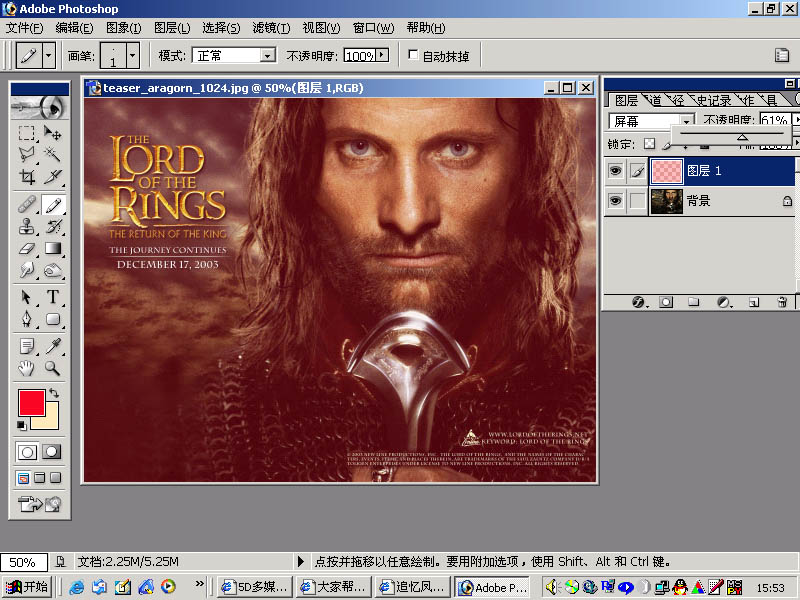
Task: Choose the Zoom tool
Action: [53, 368]
